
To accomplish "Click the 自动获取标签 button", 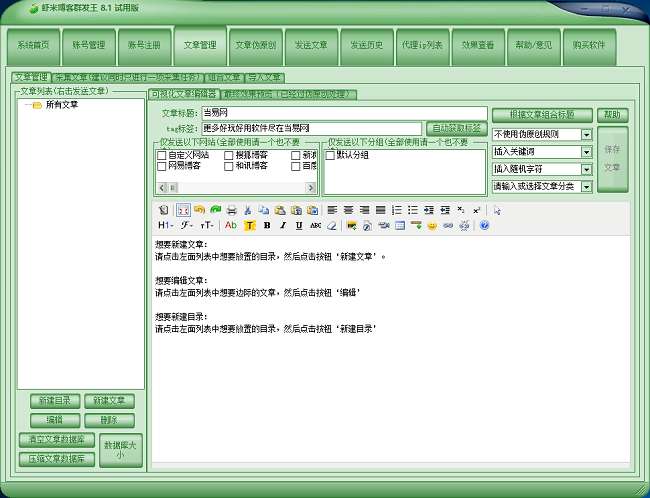I will coord(457,128).
